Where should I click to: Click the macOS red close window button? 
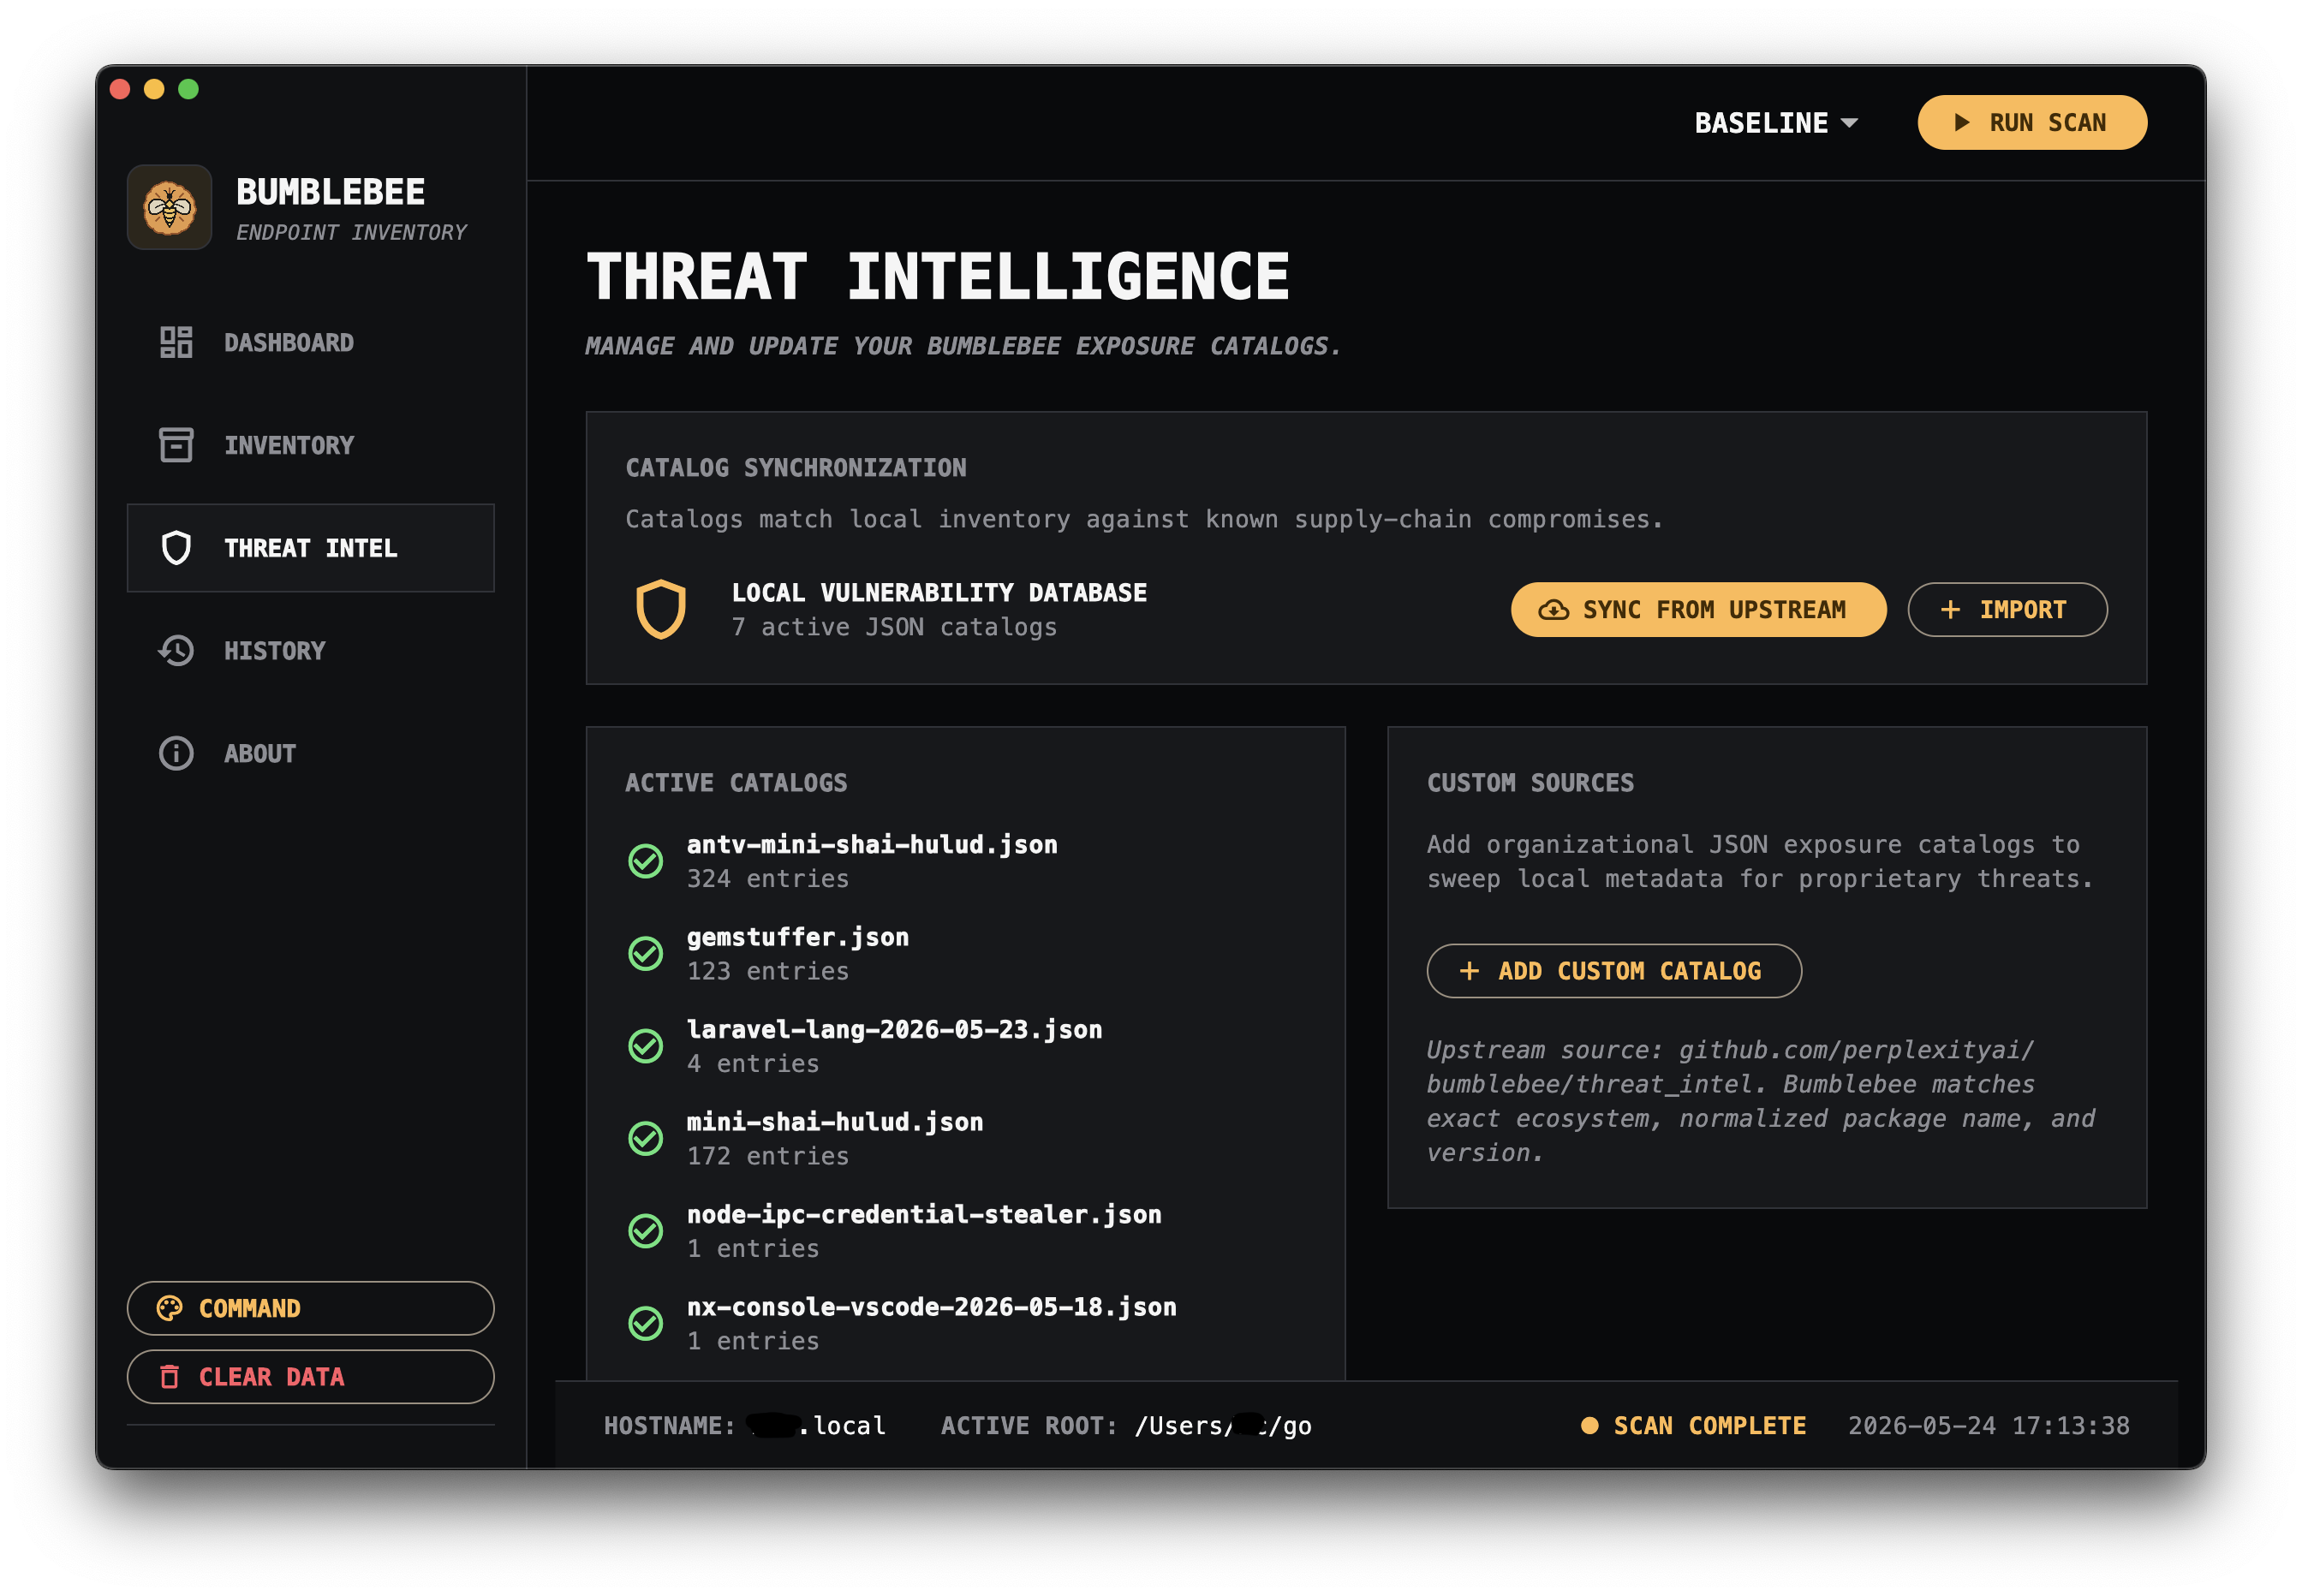click(120, 89)
